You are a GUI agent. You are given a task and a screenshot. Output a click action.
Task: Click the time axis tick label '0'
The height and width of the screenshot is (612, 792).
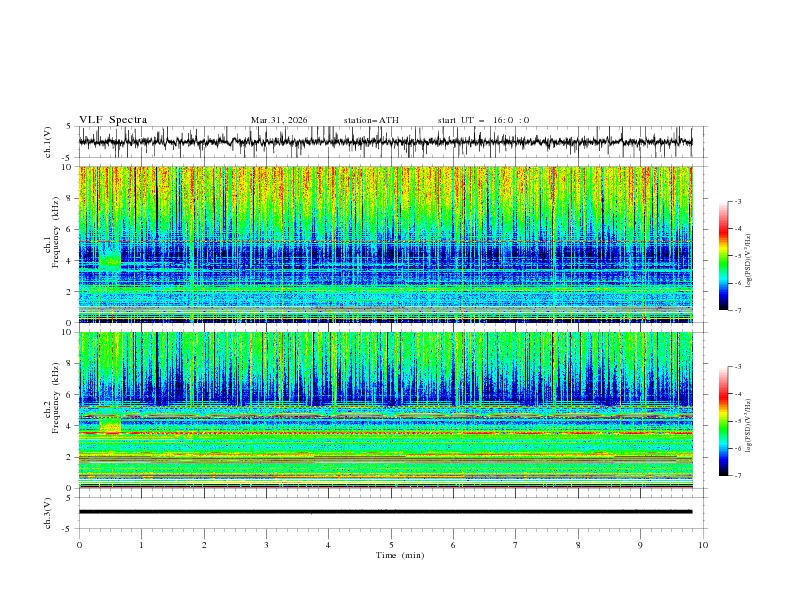pos(79,545)
